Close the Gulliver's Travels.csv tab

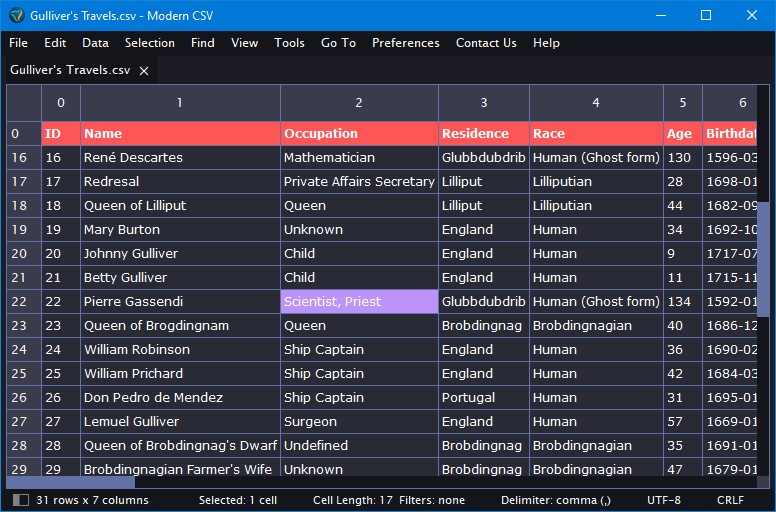pyautogui.click(x=144, y=71)
